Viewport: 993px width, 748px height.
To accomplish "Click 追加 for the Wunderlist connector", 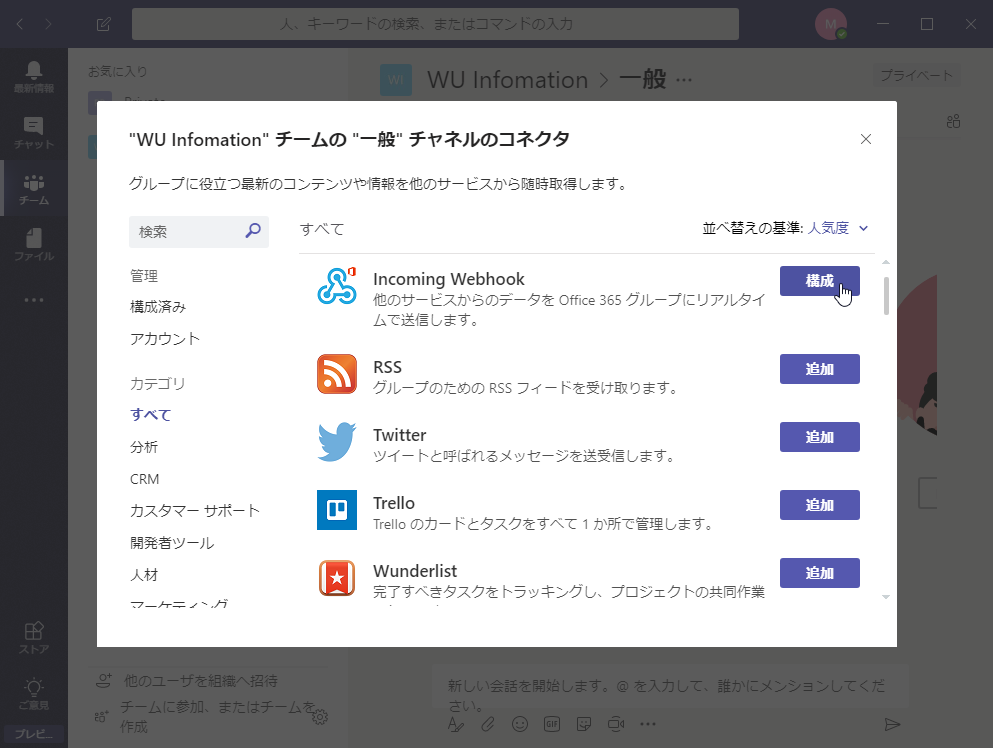I will pyautogui.click(x=819, y=573).
